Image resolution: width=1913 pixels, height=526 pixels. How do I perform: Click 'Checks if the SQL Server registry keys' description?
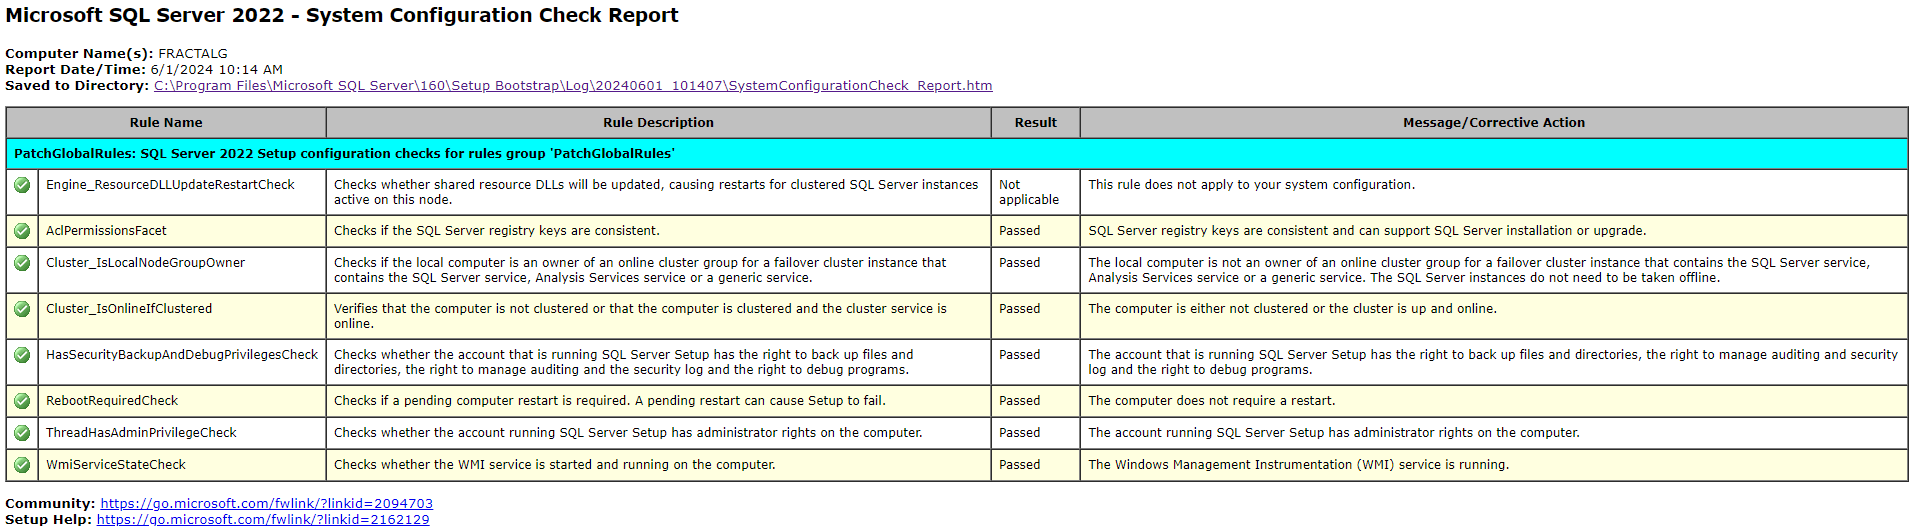click(497, 231)
